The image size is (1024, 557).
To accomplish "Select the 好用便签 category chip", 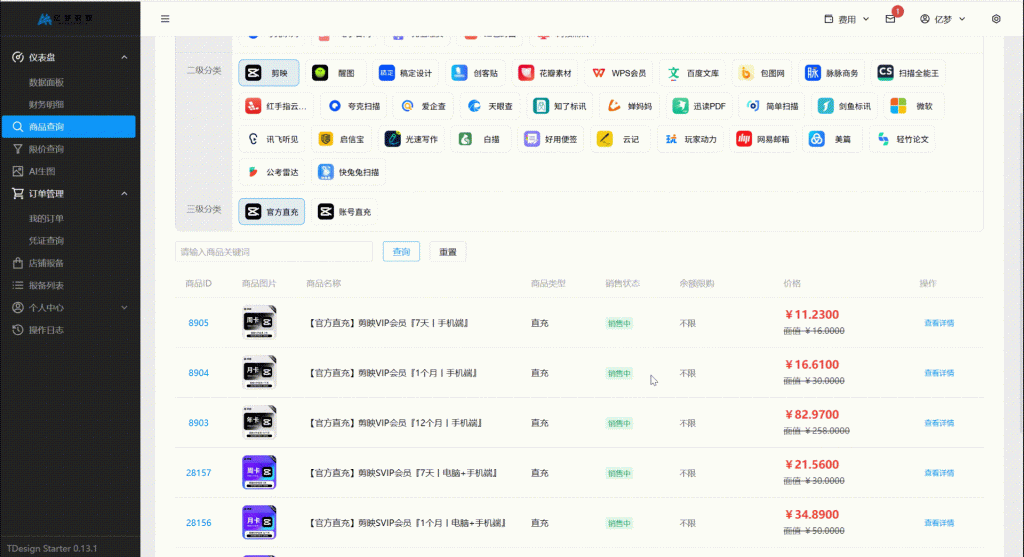I will (551, 139).
